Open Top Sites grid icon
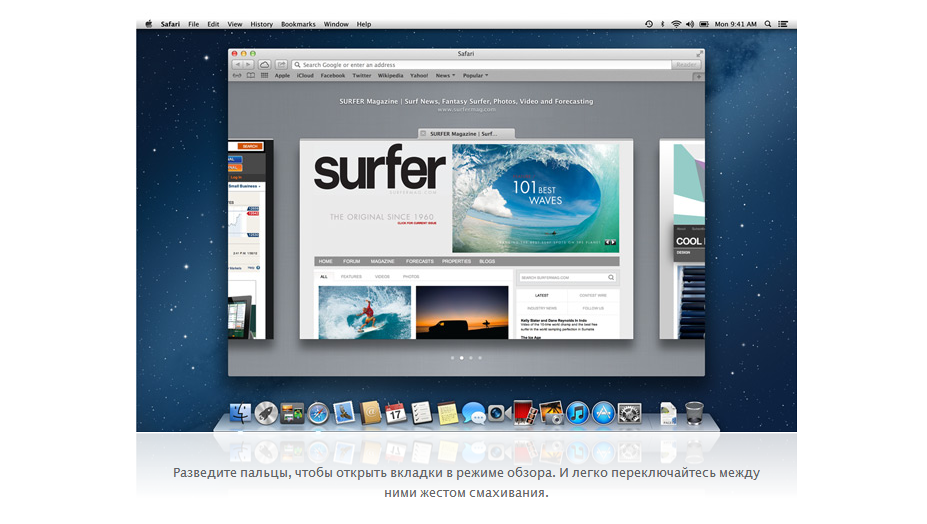 tap(264, 76)
